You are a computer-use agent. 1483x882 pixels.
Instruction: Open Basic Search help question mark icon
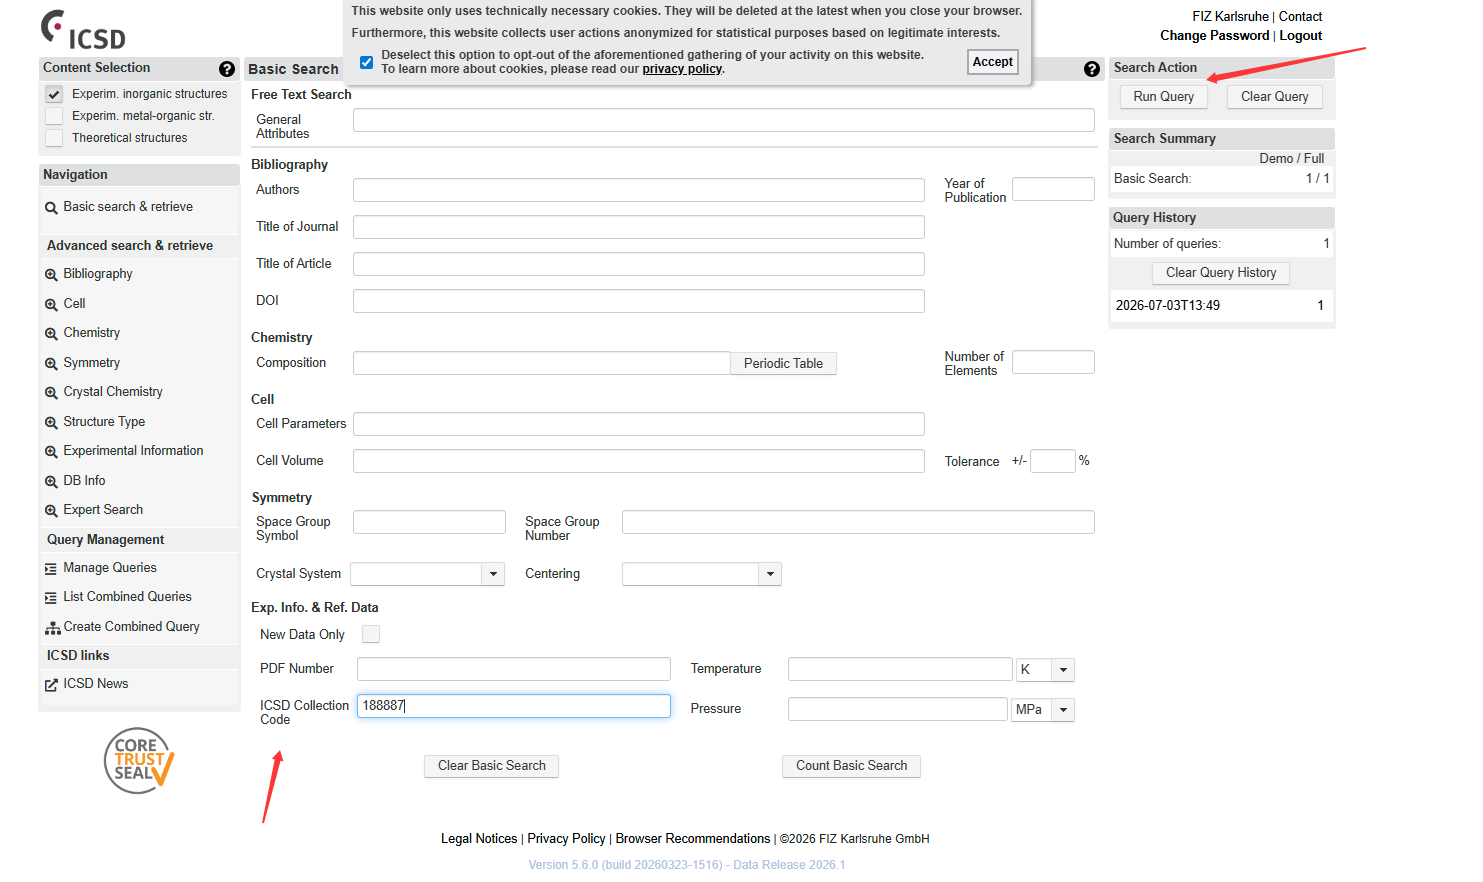tap(1092, 69)
